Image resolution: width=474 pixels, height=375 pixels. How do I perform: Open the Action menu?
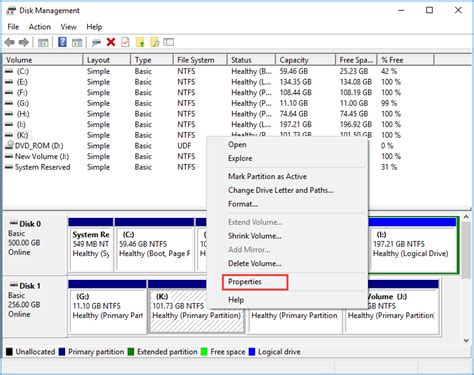click(x=40, y=27)
